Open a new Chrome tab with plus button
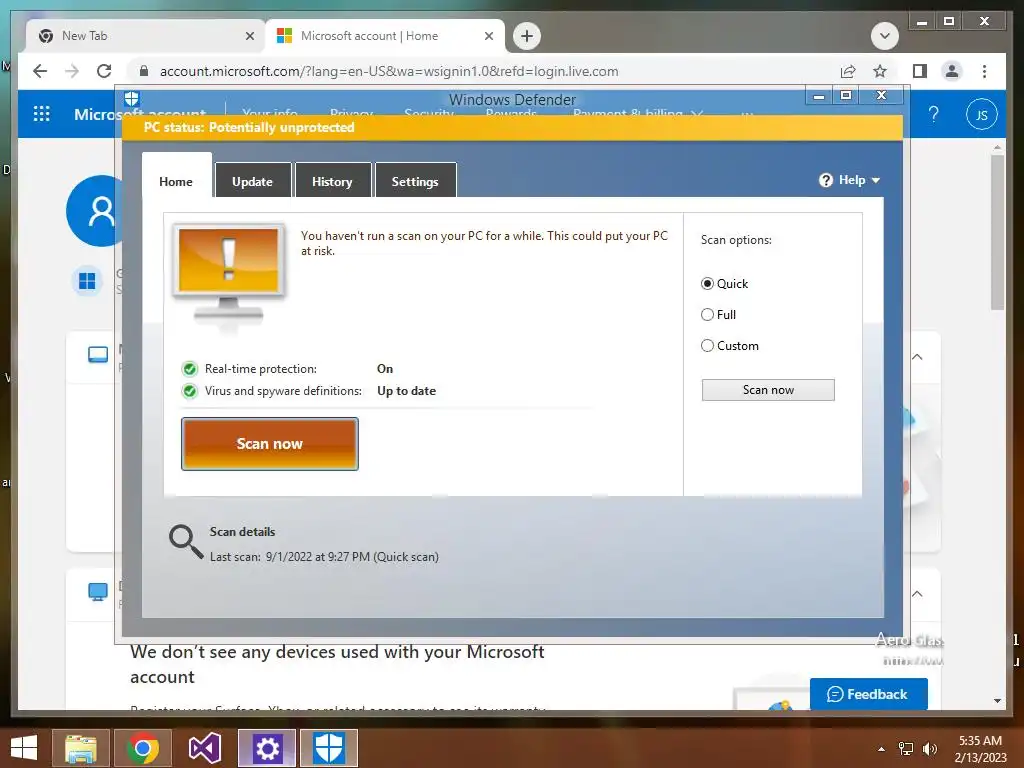Viewport: 1024px width, 768px height. pos(527,36)
